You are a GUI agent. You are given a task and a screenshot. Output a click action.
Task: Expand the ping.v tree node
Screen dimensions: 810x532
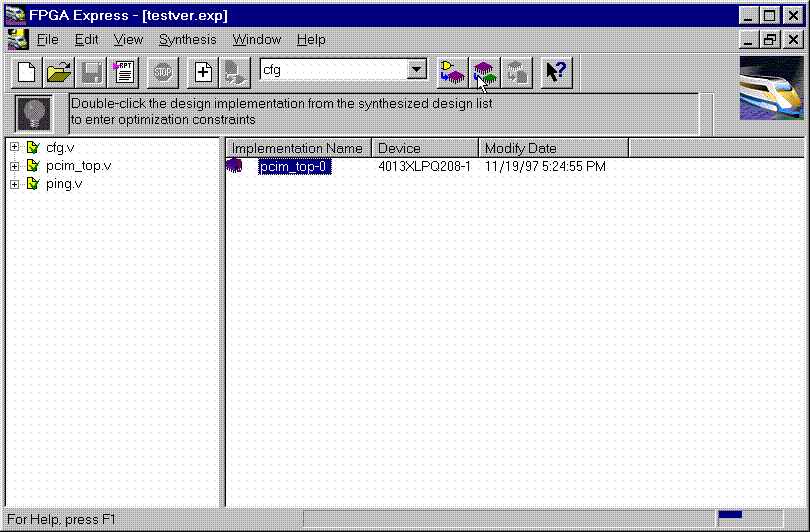pos(14,184)
